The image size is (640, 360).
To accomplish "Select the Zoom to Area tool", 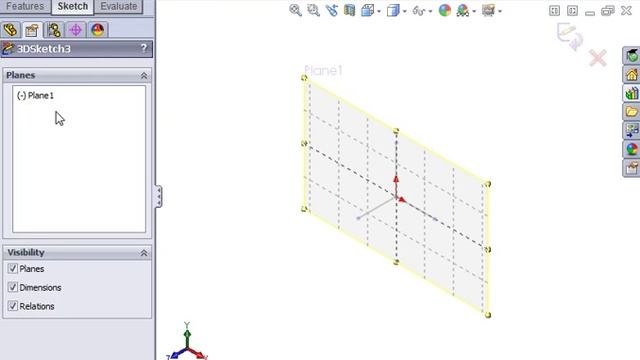I will [313, 10].
